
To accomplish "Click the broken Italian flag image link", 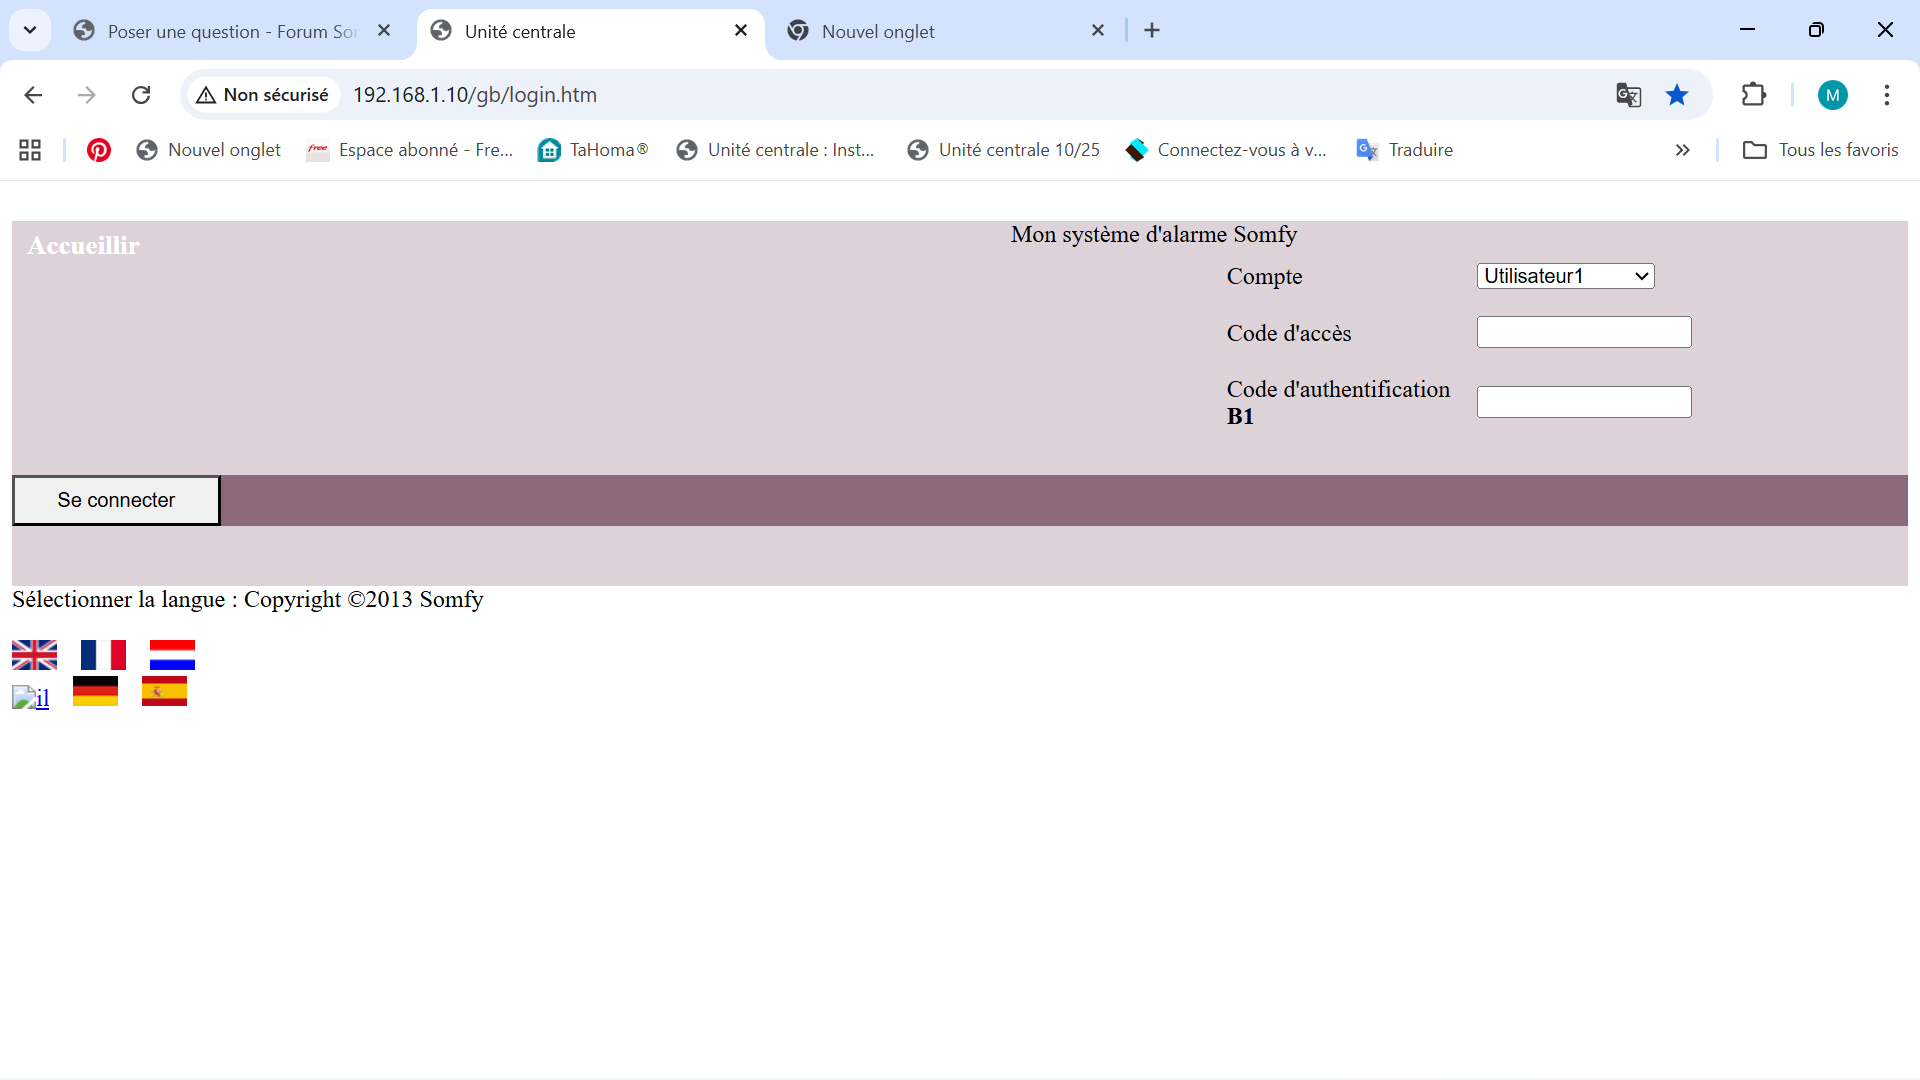I will (x=30, y=697).
